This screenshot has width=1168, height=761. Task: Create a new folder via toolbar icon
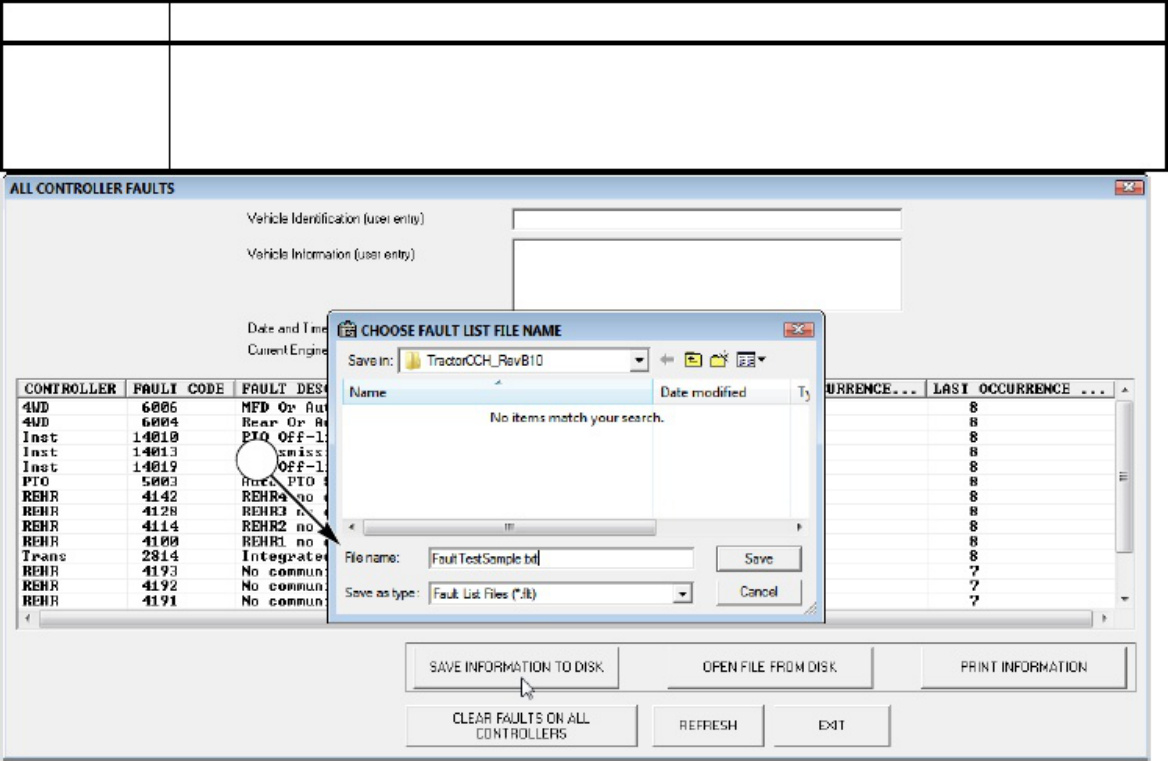click(719, 360)
